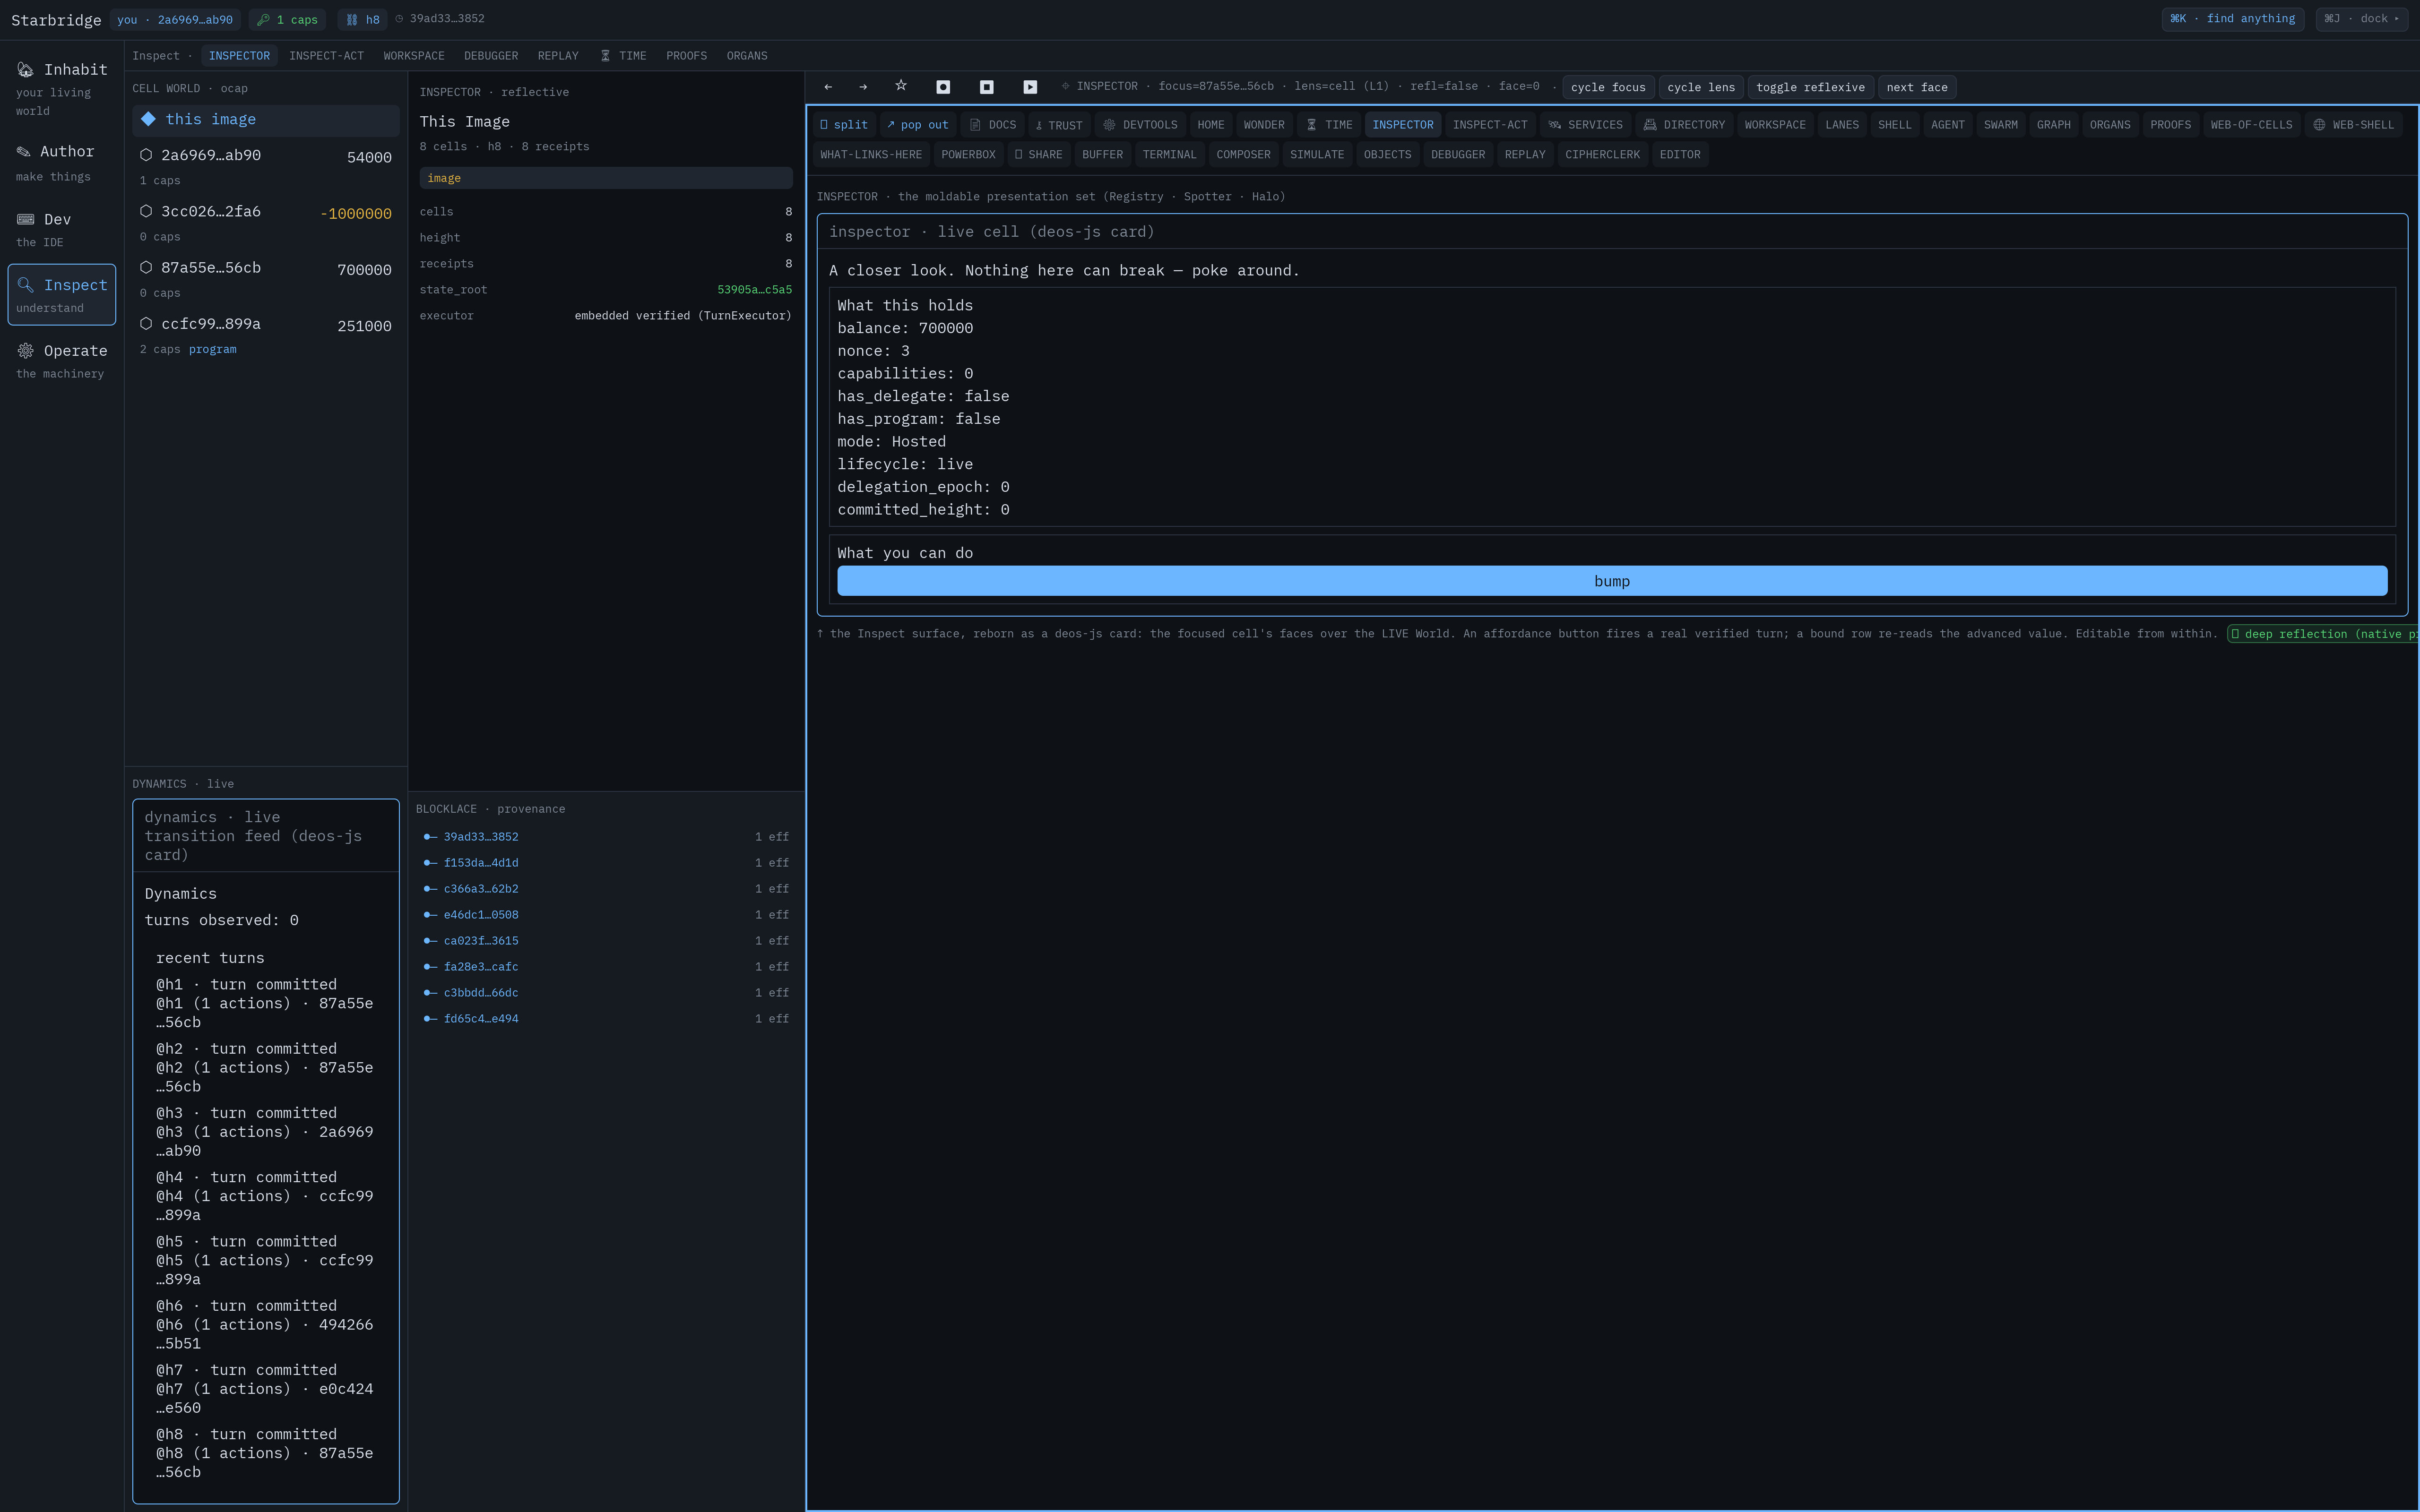
Task: Open the TRUST tab
Action: [1059, 125]
